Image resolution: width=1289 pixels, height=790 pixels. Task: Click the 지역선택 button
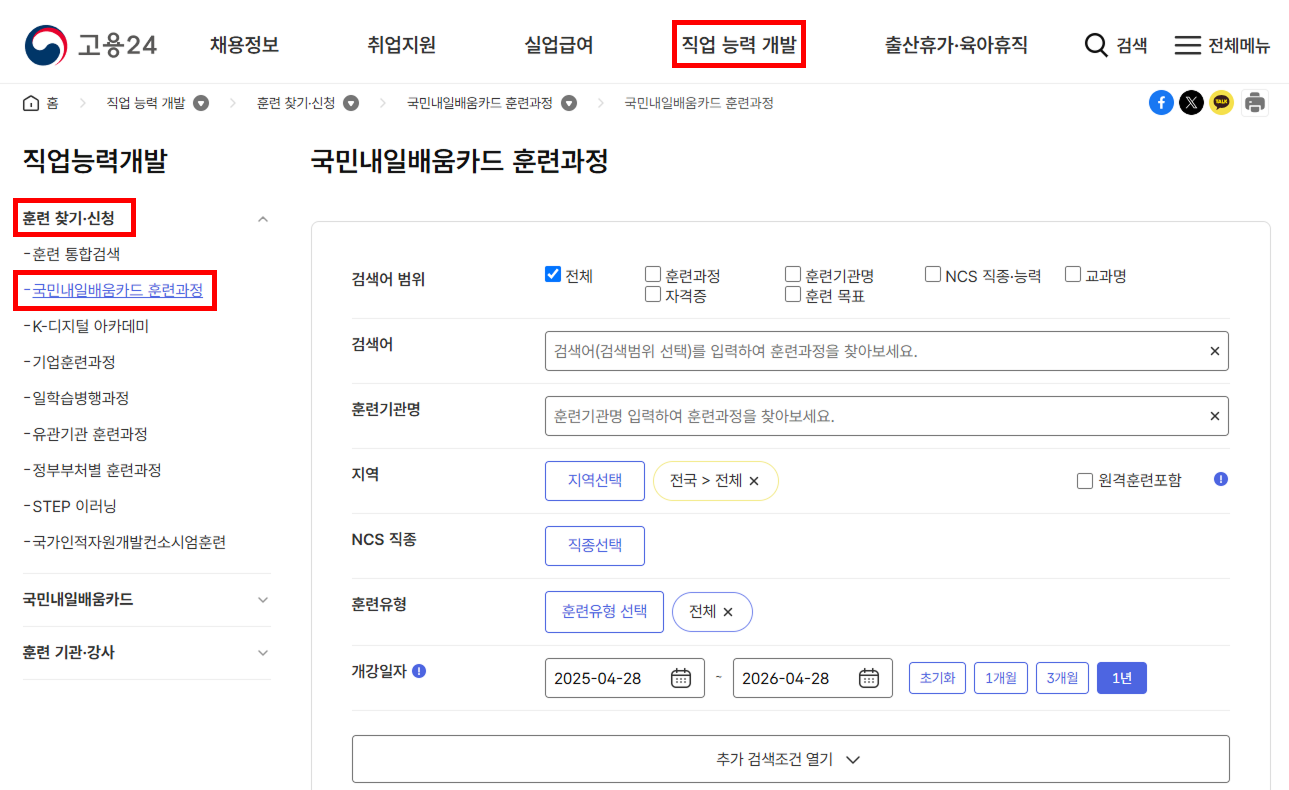(x=595, y=481)
